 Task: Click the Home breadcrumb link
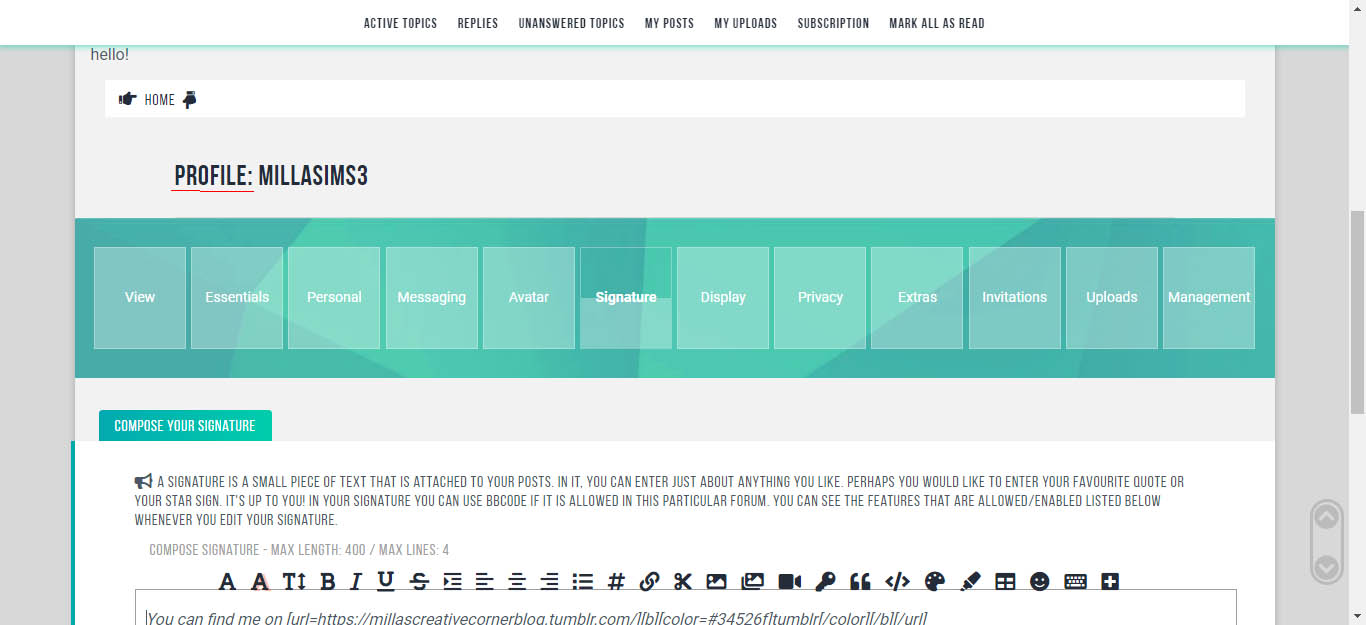159,100
